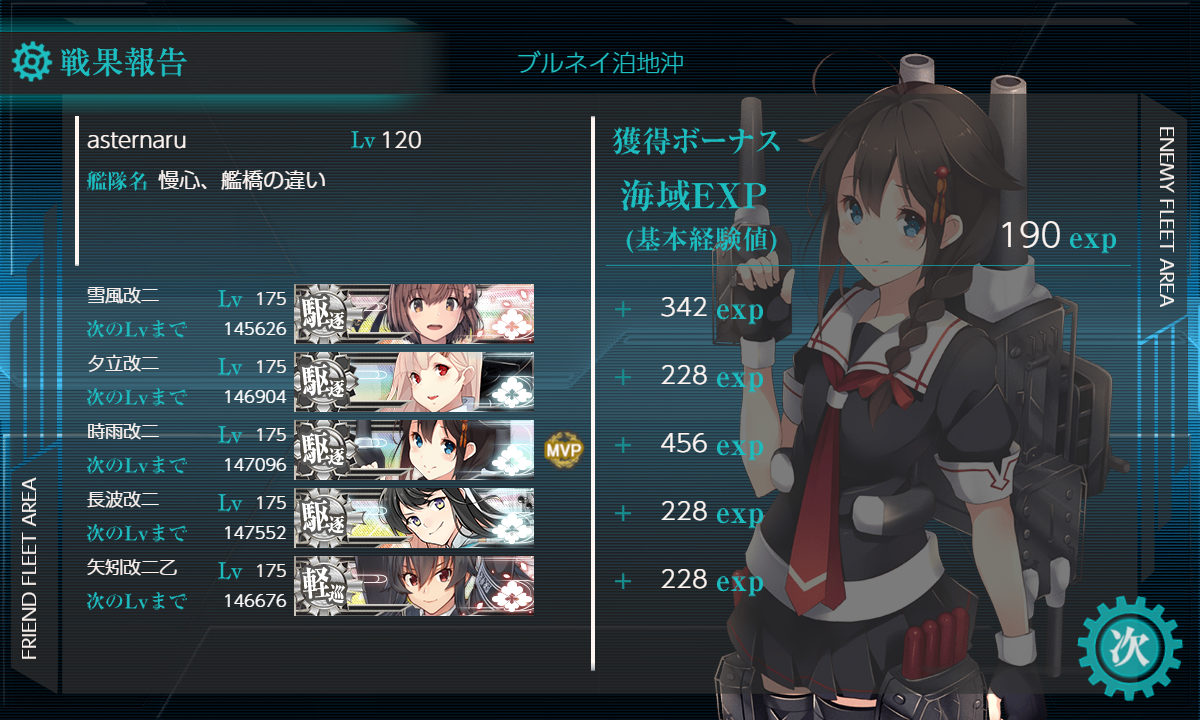Click the 456 exp bonus for 時雨改二
This screenshot has height=720, width=1200.
[711, 444]
